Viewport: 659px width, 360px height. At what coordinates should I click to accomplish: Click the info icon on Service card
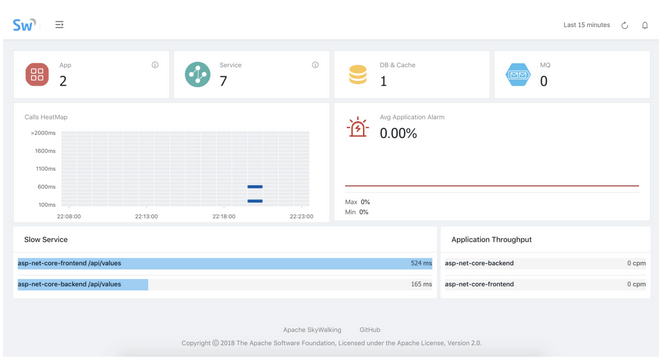click(x=315, y=65)
